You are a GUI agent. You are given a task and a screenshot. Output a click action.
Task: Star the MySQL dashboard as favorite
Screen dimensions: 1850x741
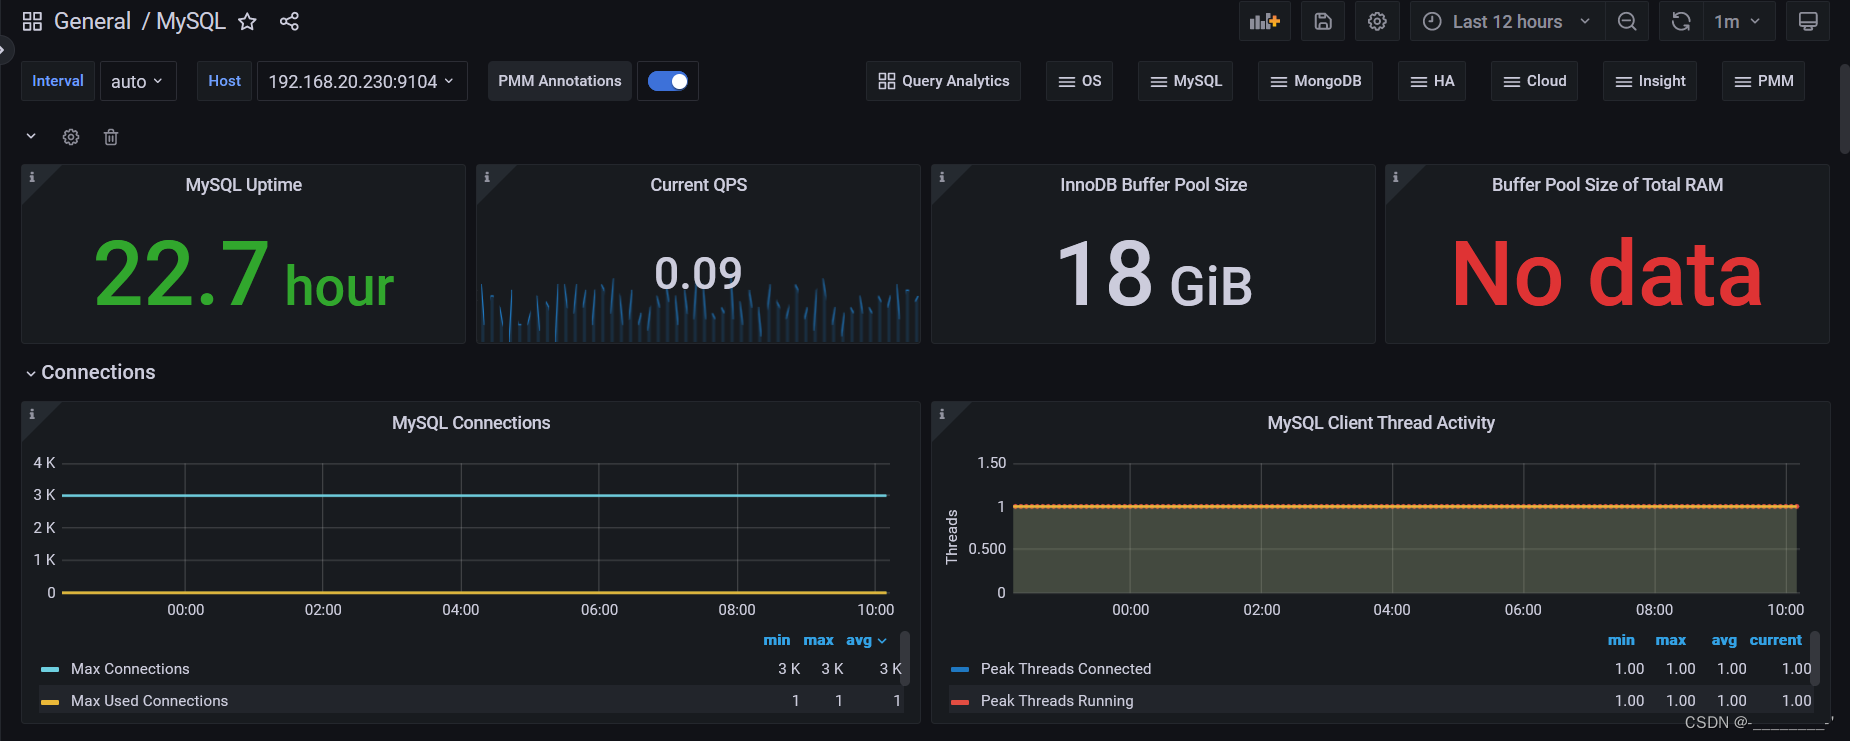(247, 21)
